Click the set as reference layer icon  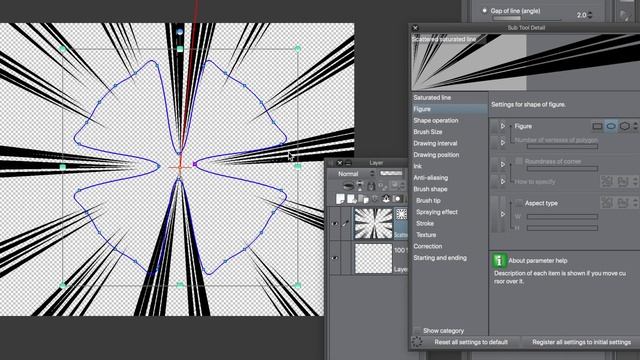360,186
